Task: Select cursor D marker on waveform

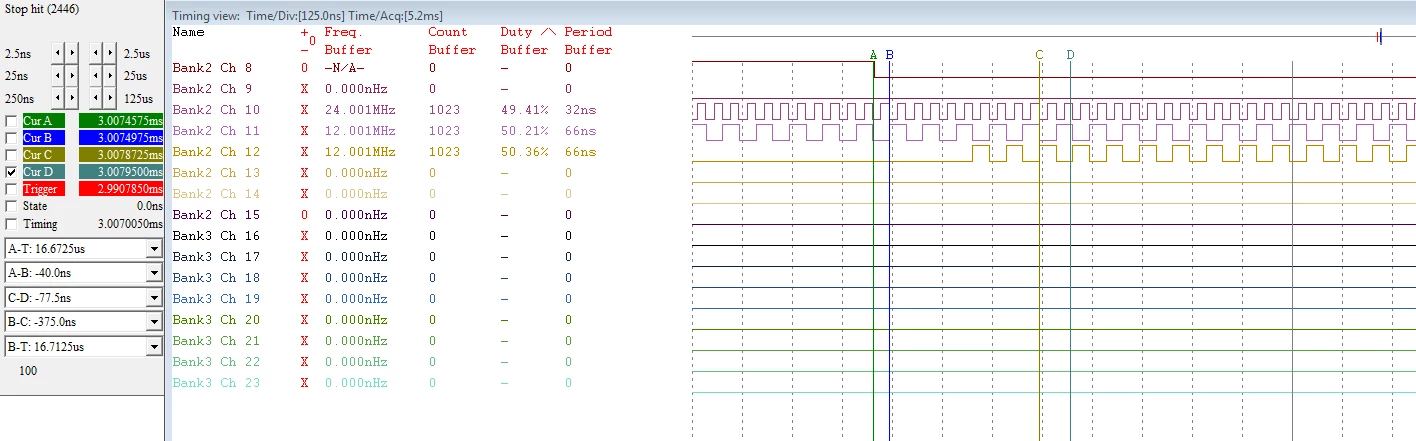Action: tap(1070, 55)
